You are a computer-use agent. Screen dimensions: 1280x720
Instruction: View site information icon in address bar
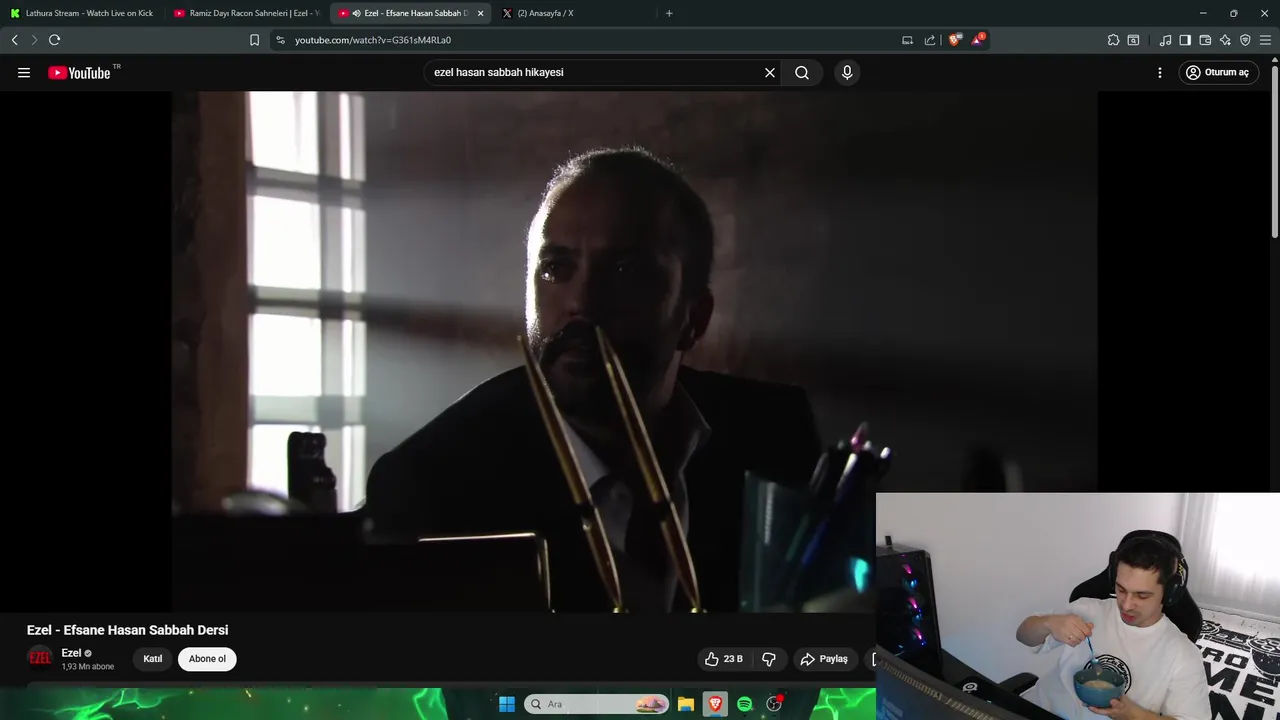coord(281,40)
